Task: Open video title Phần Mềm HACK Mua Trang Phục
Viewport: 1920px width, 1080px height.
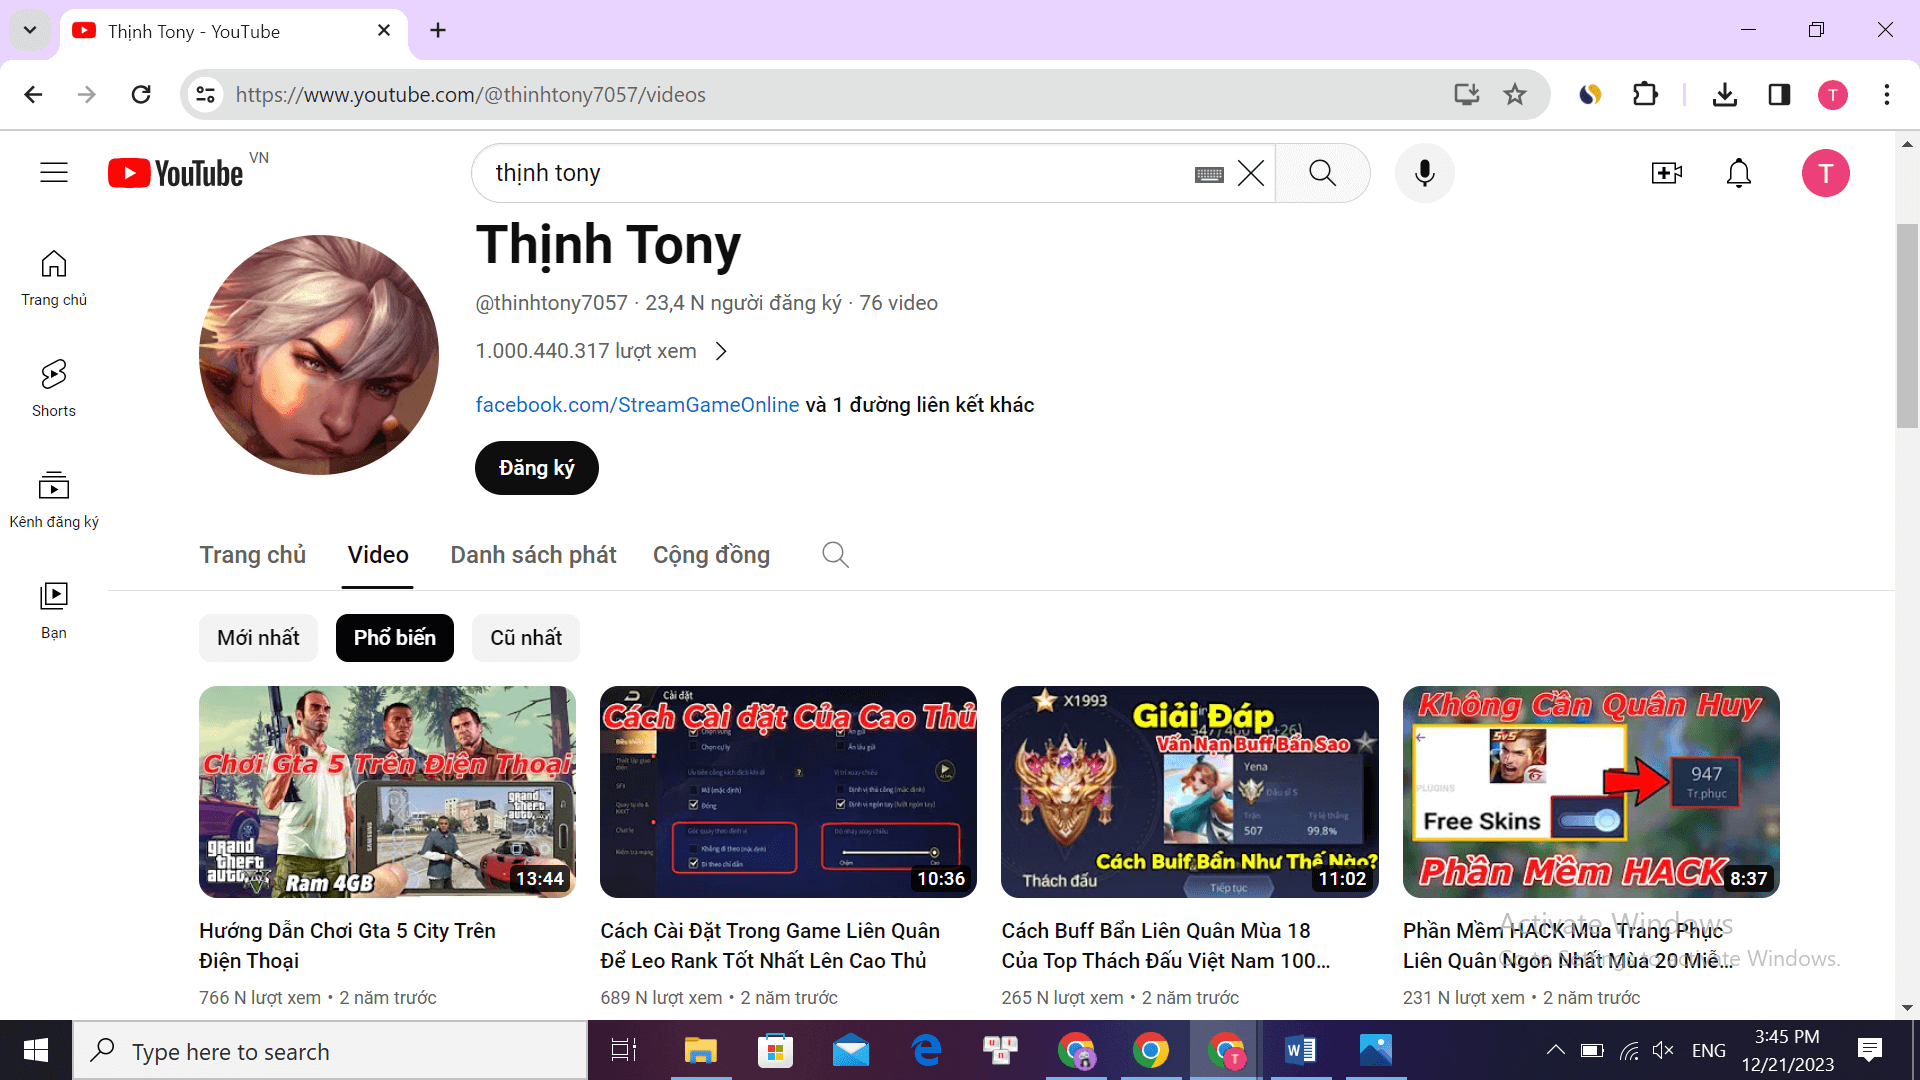Action: [x=1567, y=945]
